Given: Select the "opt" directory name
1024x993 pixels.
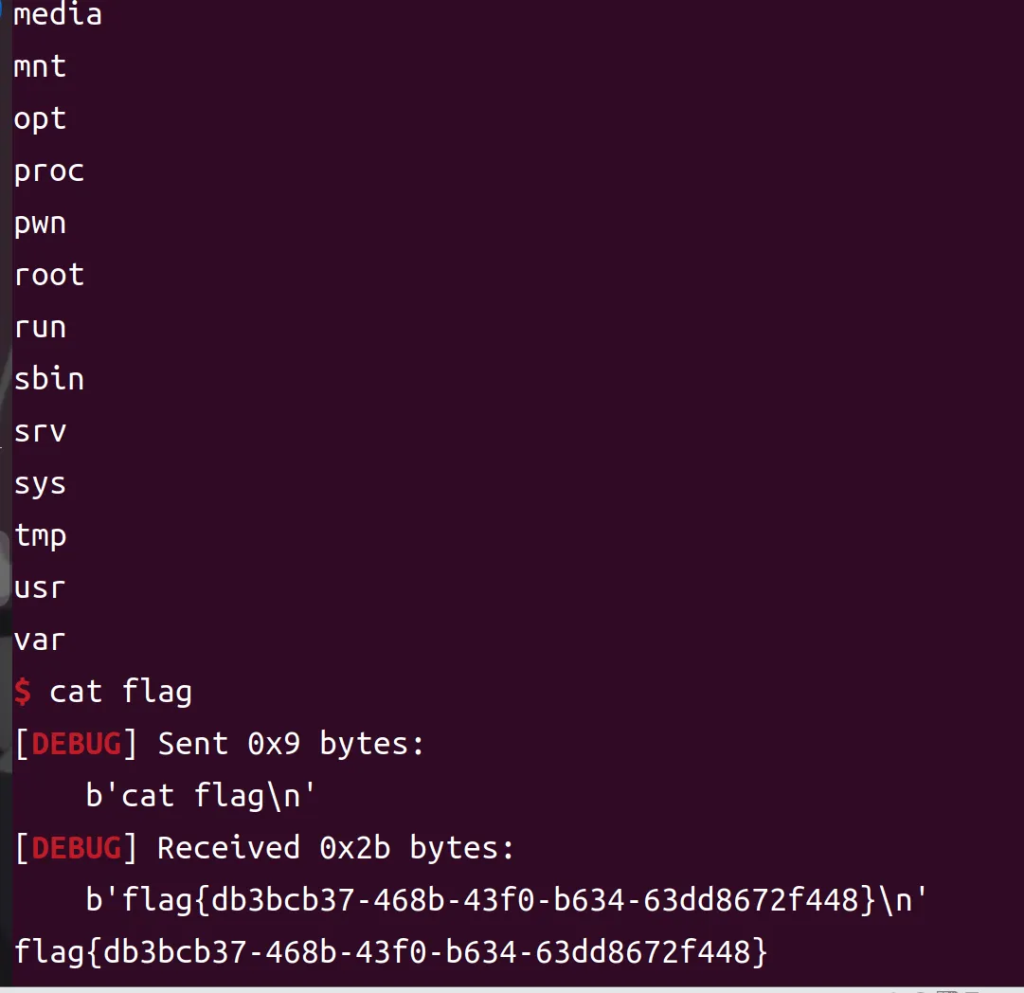Looking at the screenshot, I should pos(40,119).
